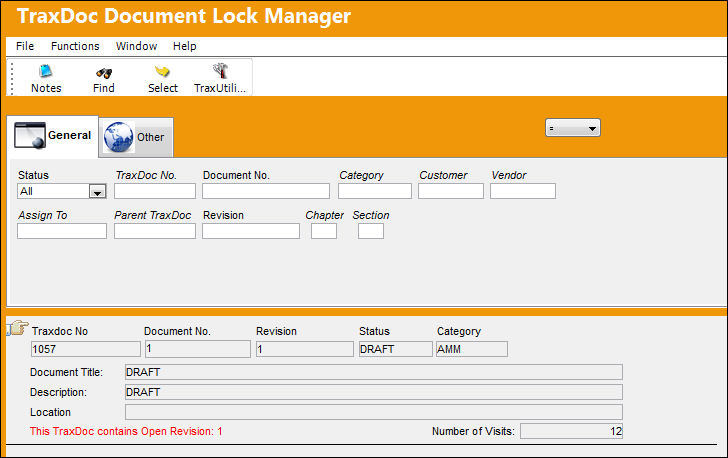The image size is (728, 458).
Task: Switch to the General tab
Action: point(52,136)
